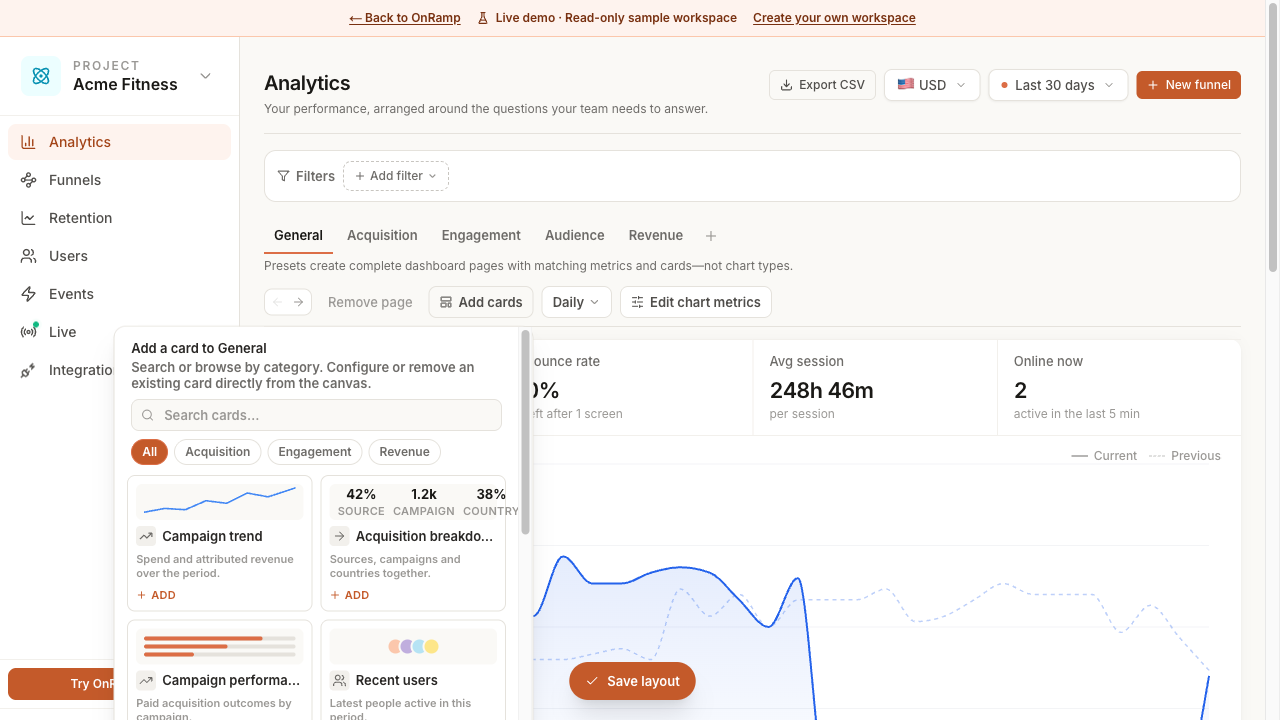The image size is (1280, 720).
Task: Click the Filters funnel icon
Action: point(284,176)
